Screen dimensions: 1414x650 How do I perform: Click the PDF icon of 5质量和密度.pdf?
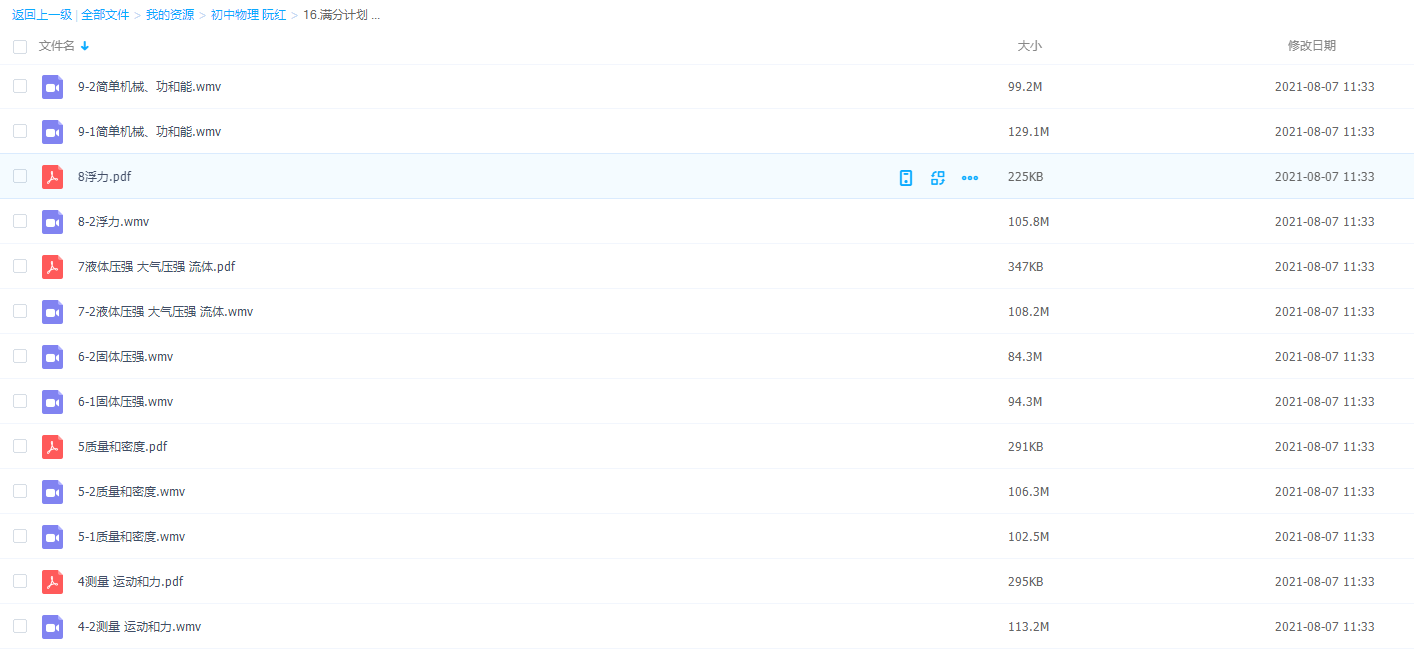pos(52,447)
